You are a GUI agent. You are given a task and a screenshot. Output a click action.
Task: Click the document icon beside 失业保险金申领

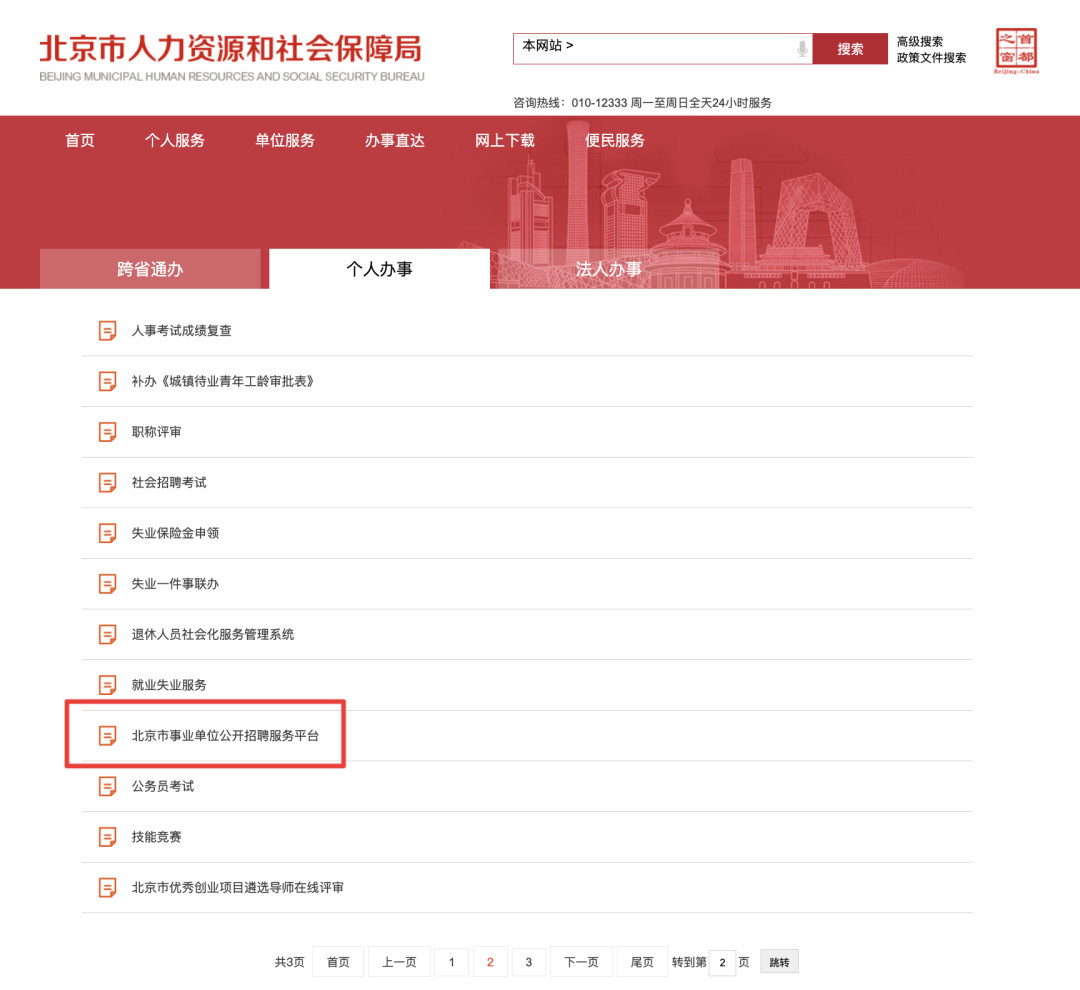coord(106,533)
